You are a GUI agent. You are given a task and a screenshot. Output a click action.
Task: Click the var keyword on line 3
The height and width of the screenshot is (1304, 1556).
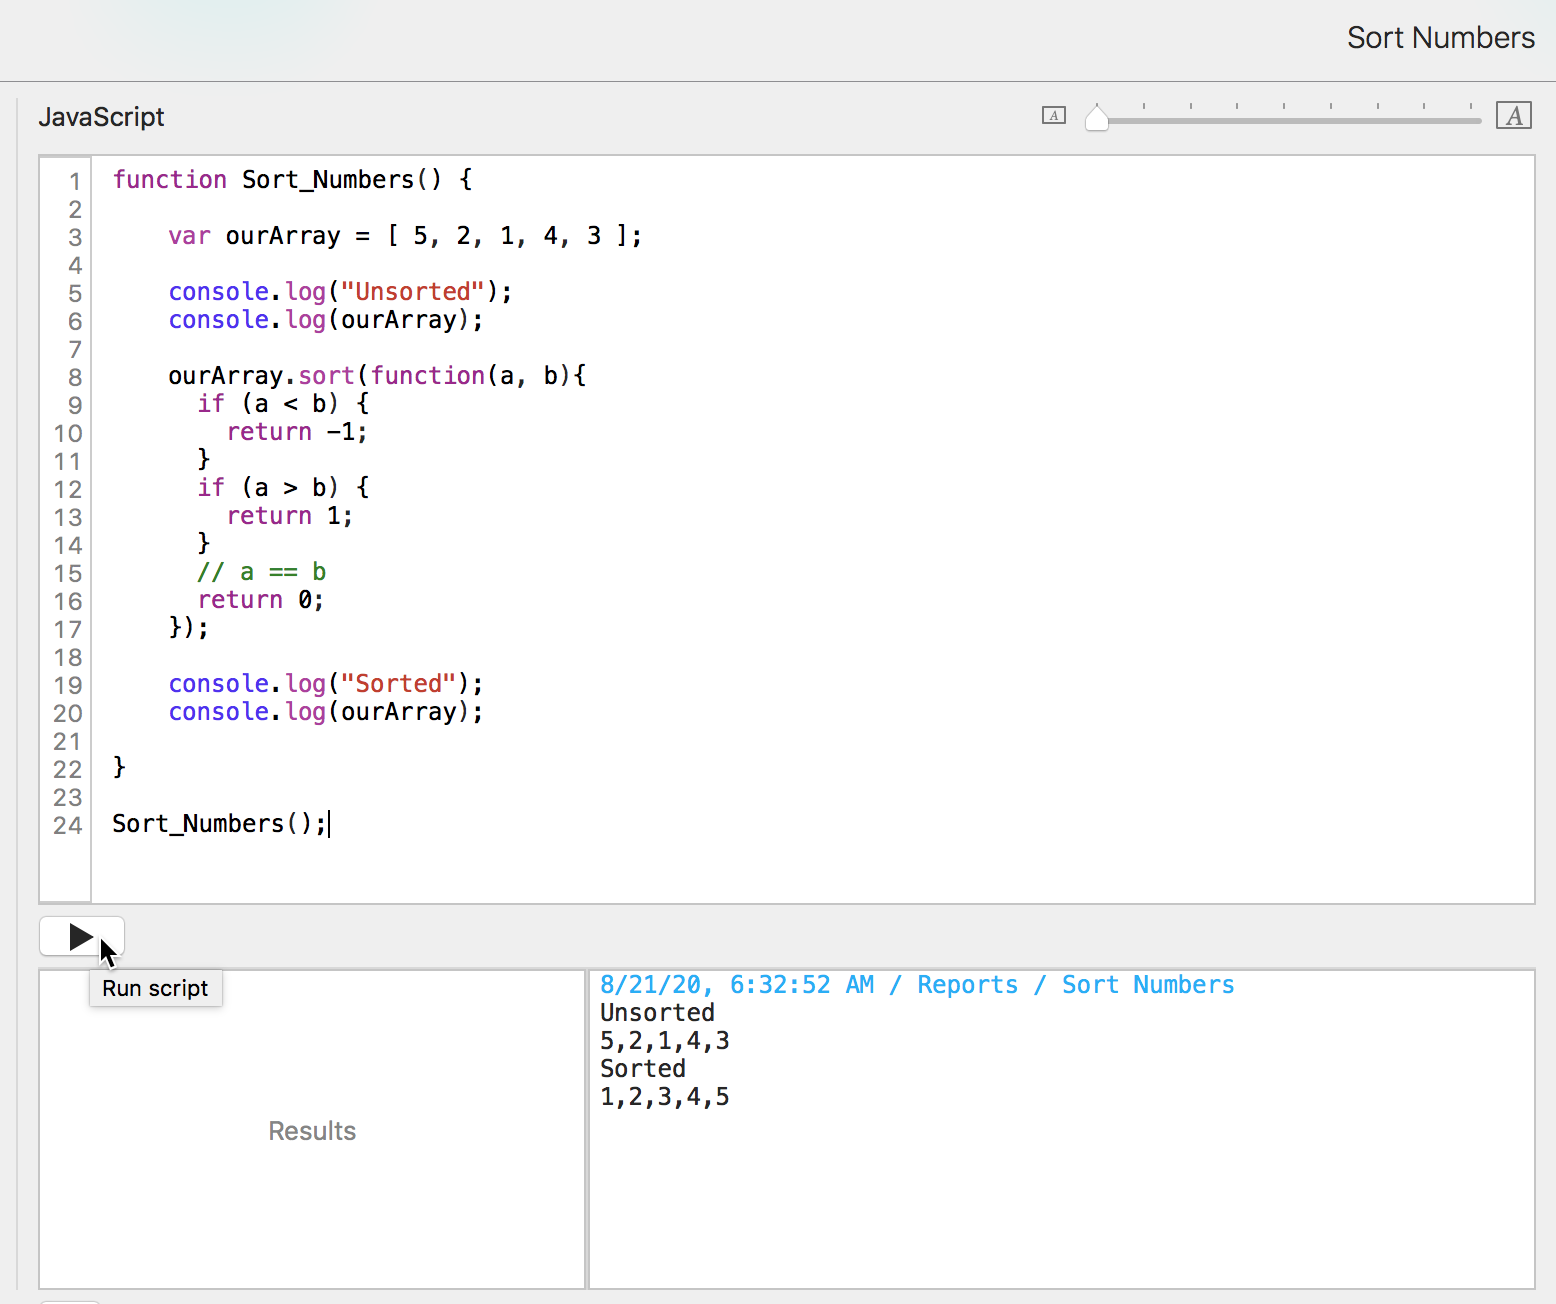[x=189, y=236]
